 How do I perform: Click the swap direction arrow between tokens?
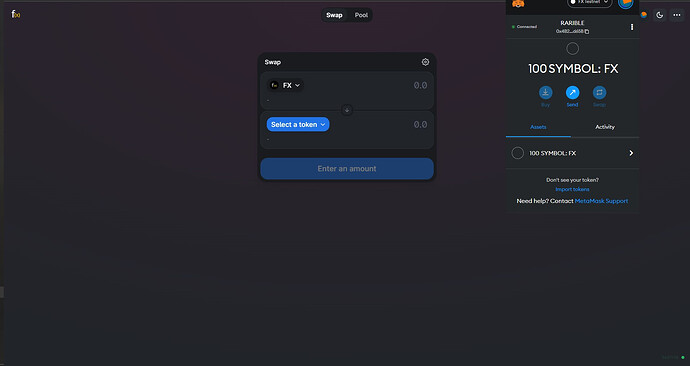point(347,110)
